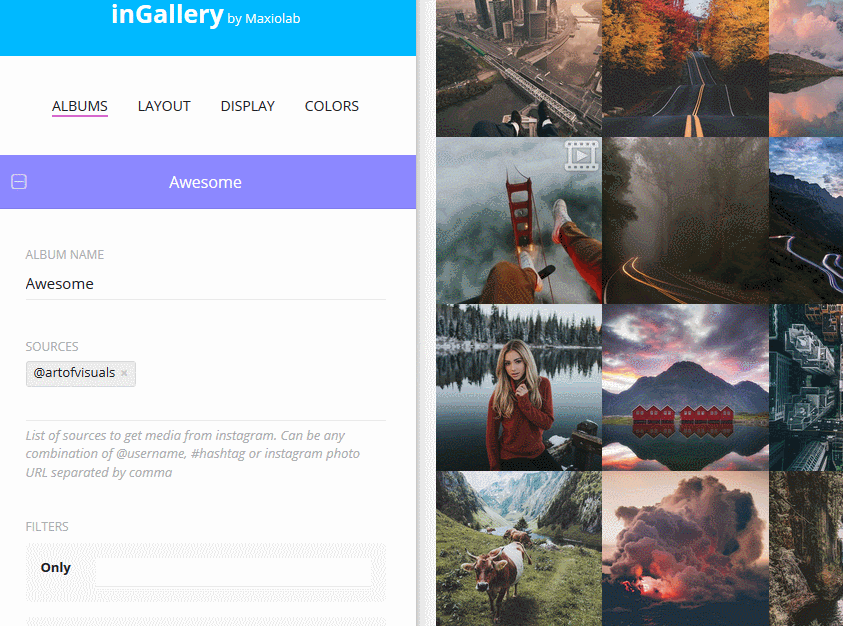Select the ALBUMS tab

[80, 106]
